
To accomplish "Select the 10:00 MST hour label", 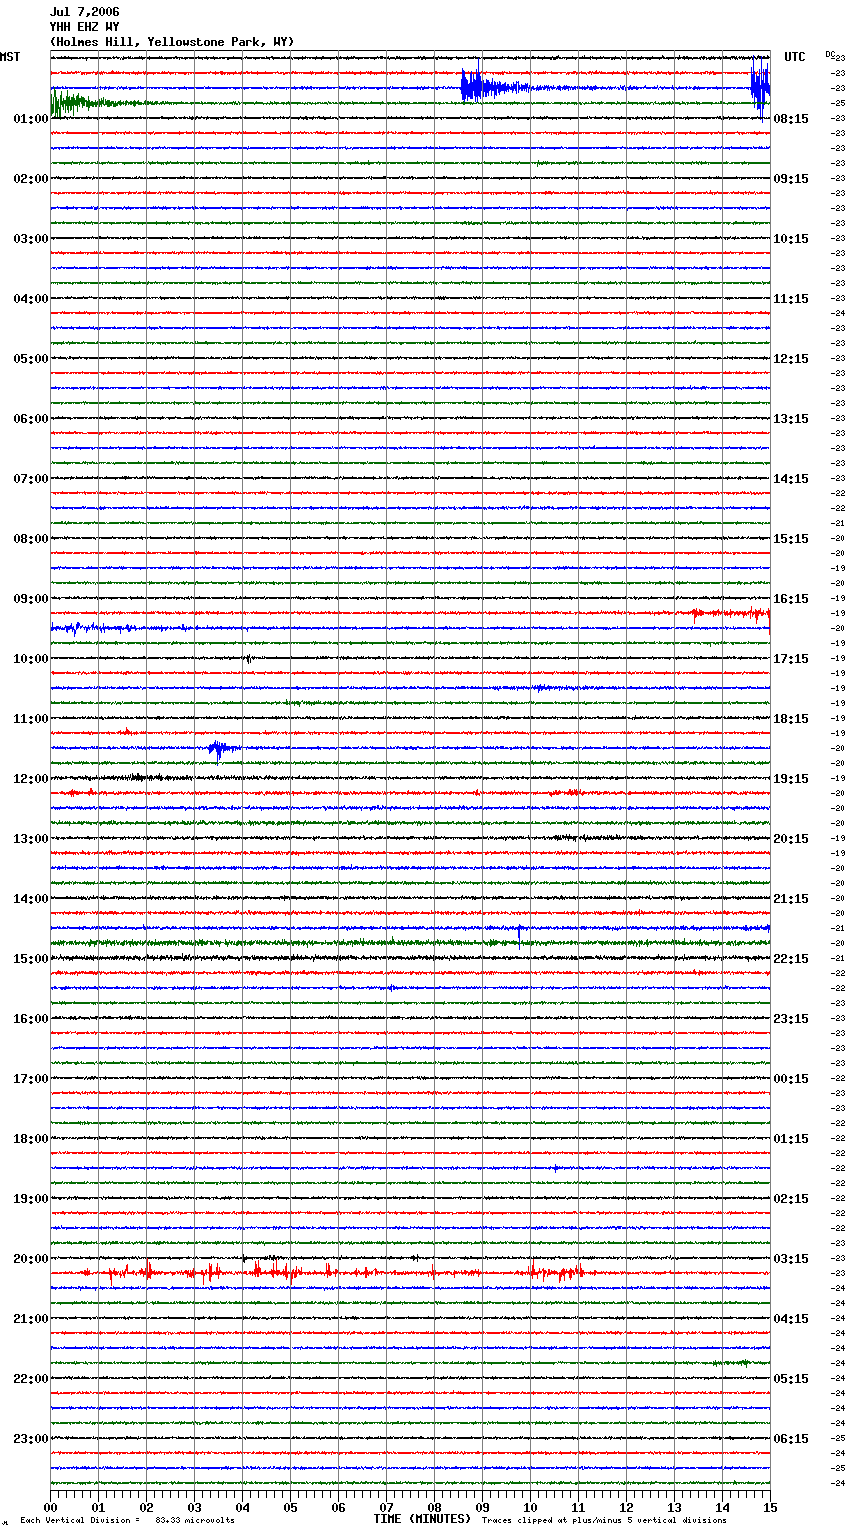I will [31, 659].
